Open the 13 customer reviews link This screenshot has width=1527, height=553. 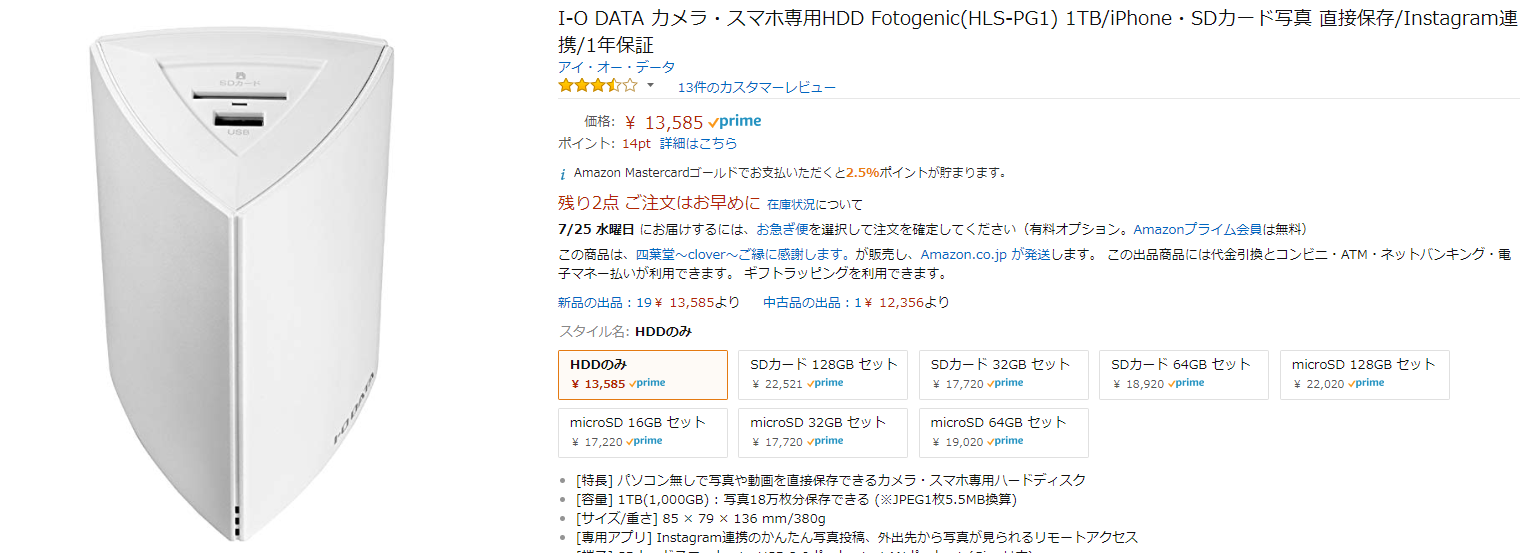756,87
